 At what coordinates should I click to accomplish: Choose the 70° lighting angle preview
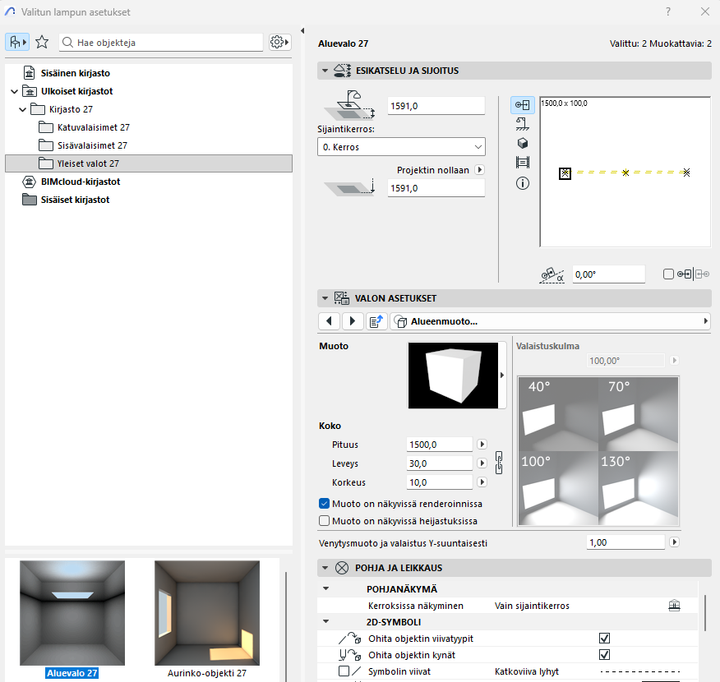click(x=638, y=411)
